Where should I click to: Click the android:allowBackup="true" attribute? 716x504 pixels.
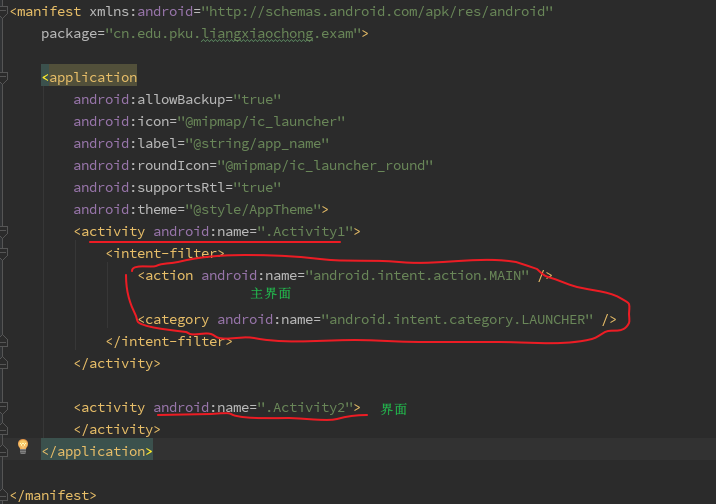[x=177, y=100]
